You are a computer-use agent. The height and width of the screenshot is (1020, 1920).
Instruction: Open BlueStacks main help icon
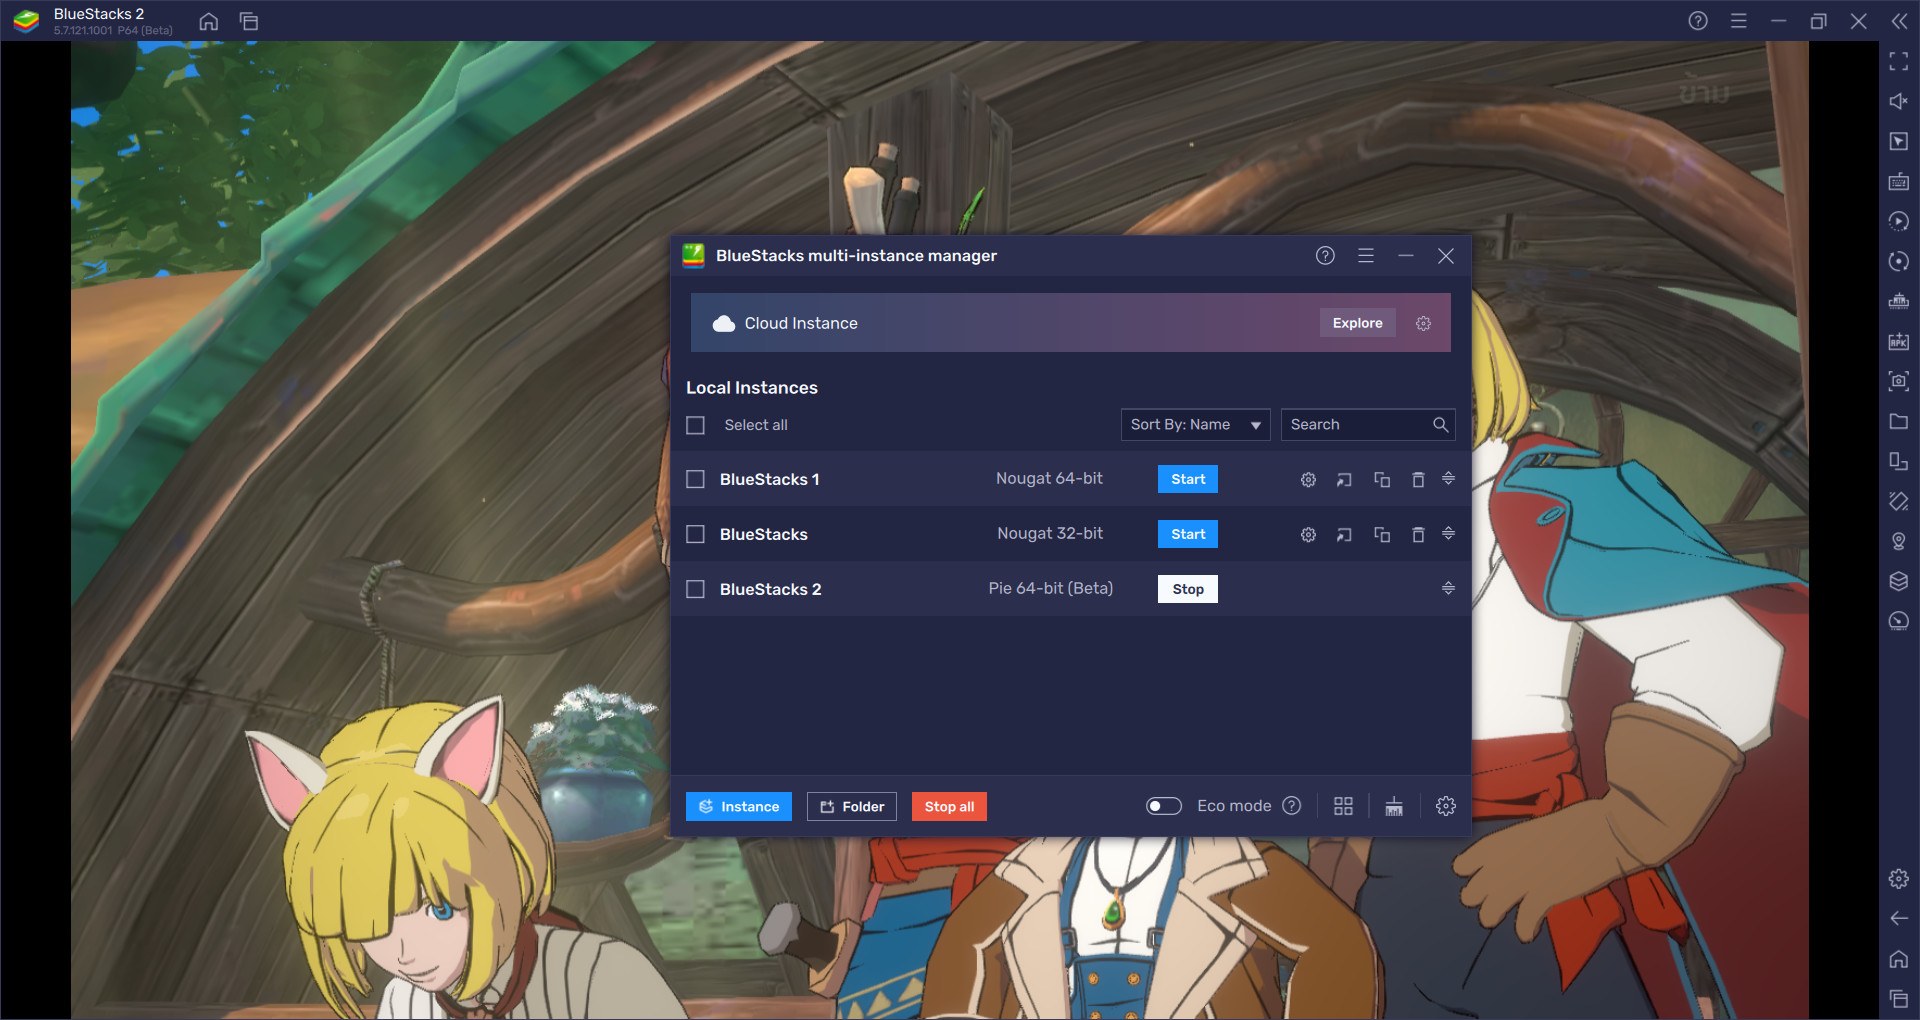pos(1698,21)
